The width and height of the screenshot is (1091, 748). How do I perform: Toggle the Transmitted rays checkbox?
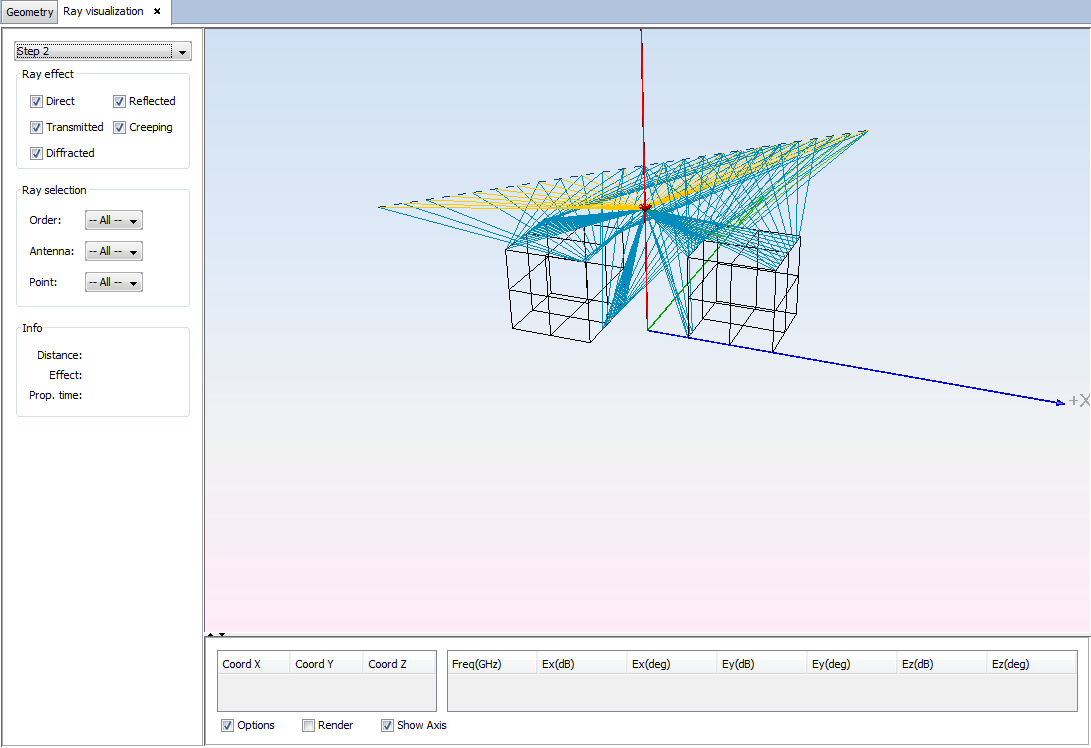tap(37, 127)
